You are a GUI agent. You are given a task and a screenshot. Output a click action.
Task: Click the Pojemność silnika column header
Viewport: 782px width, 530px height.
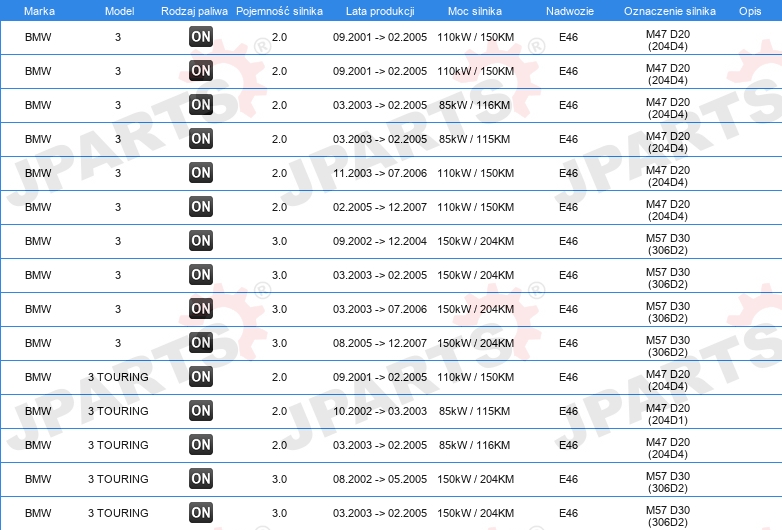click(x=279, y=11)
